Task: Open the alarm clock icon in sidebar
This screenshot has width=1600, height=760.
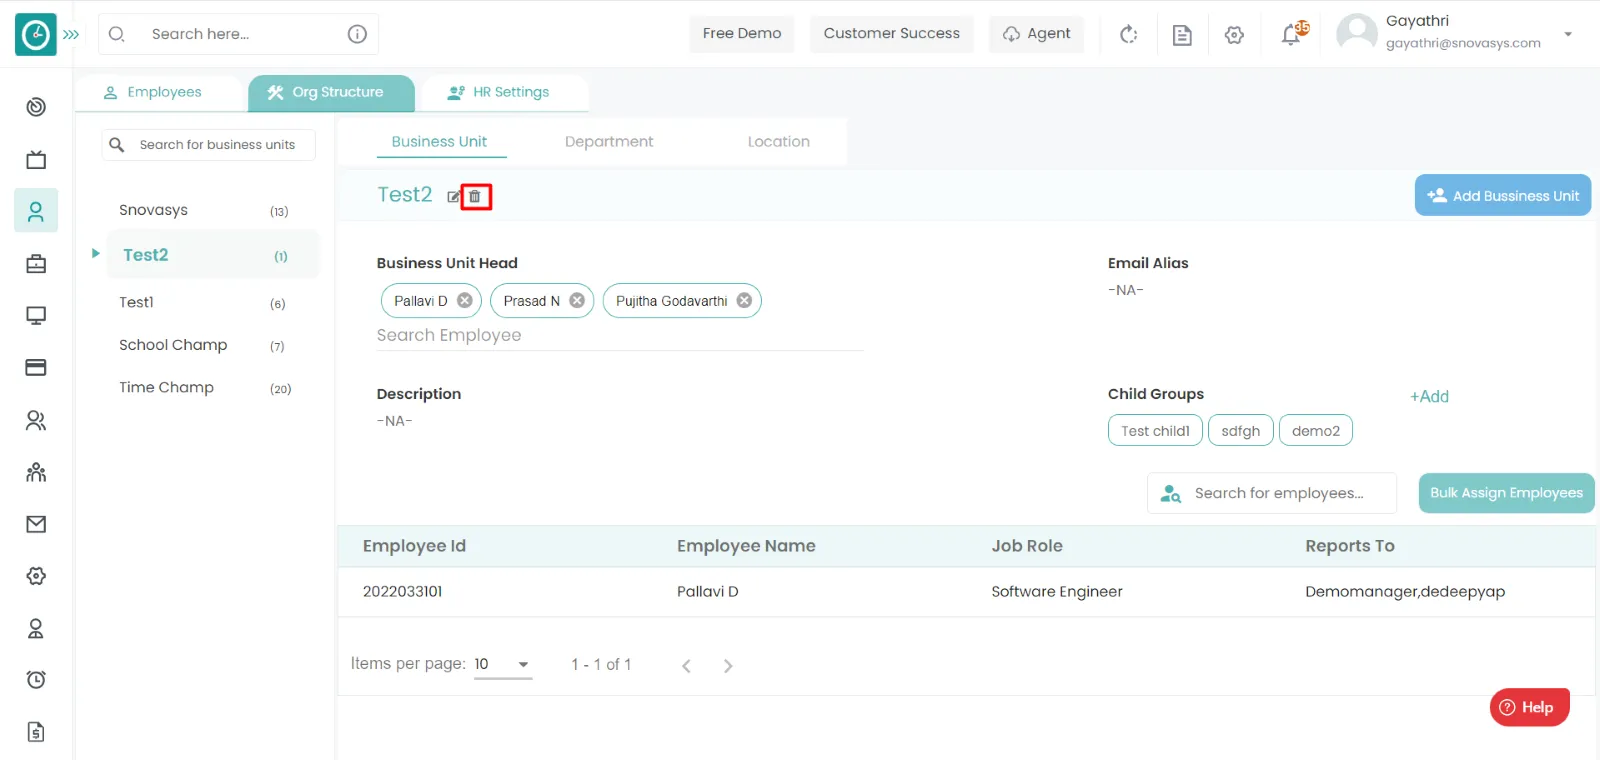Action: (36, 680)
